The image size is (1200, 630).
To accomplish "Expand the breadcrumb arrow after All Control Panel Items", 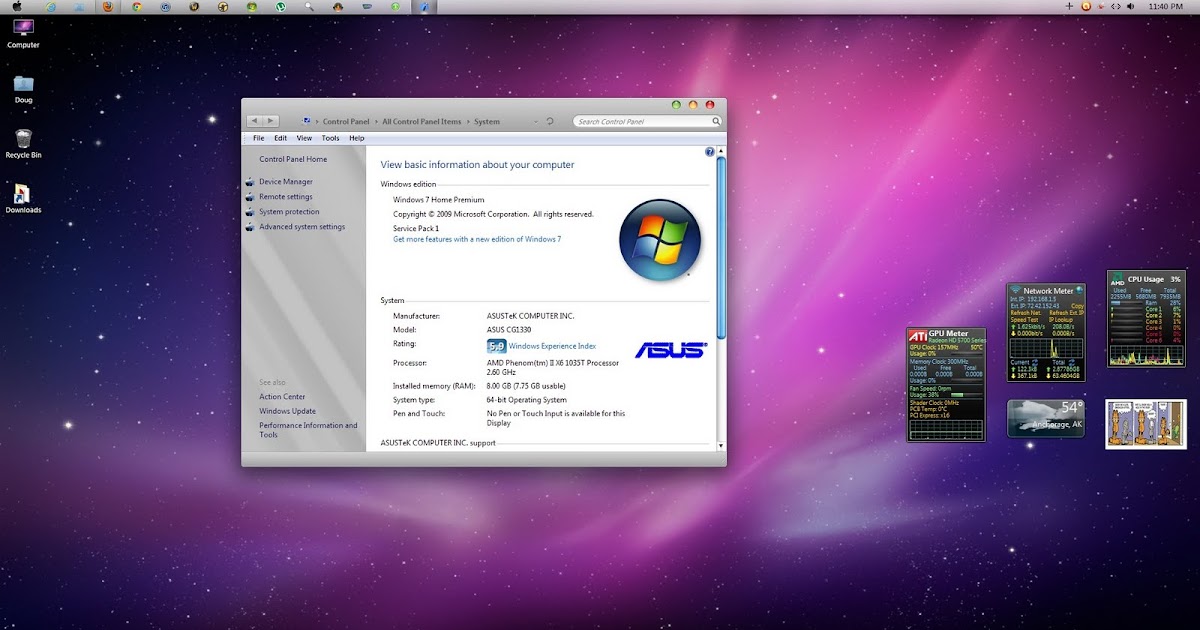I will 467,122.
